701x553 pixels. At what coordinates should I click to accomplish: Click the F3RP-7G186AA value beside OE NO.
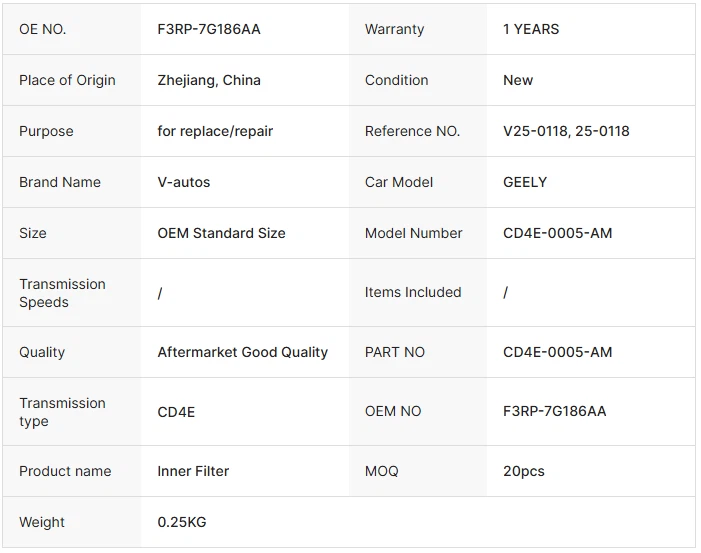[209, 29]
